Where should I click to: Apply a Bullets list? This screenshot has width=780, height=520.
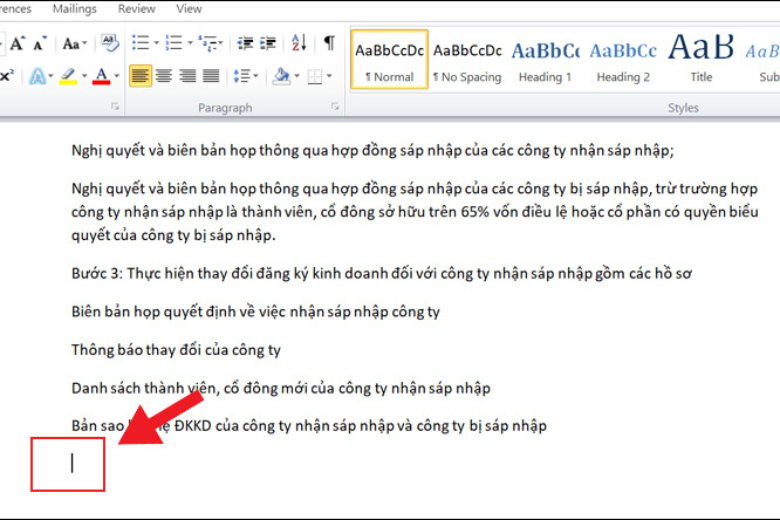(x=140, y=43)
